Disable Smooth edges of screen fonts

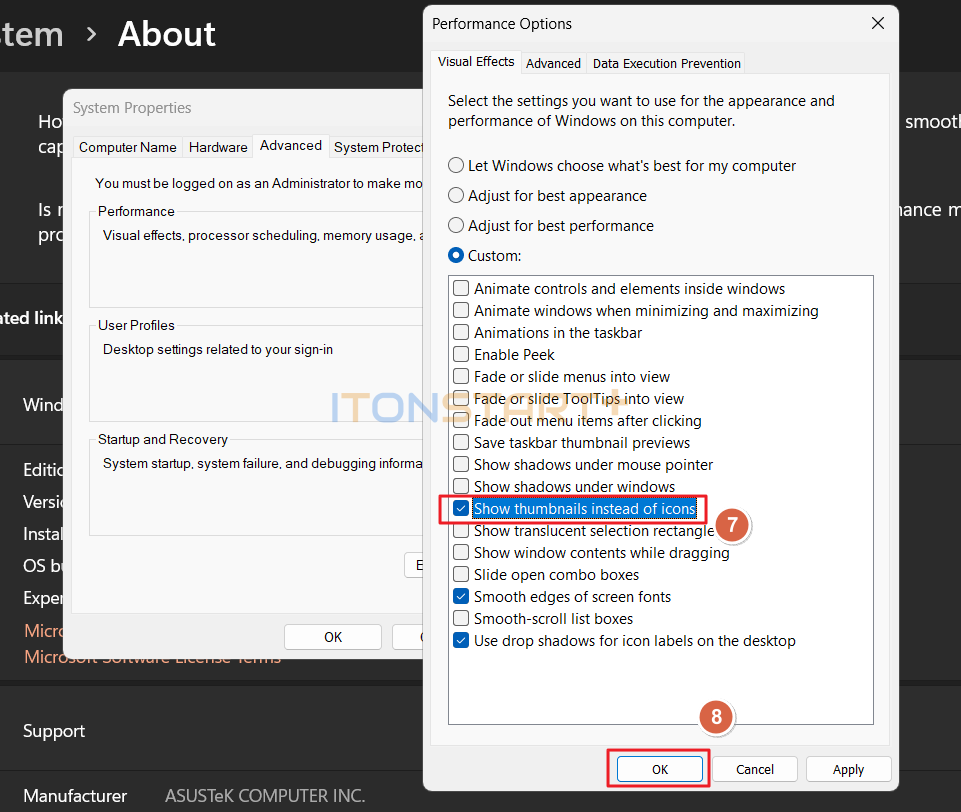(x=461, y=597)
